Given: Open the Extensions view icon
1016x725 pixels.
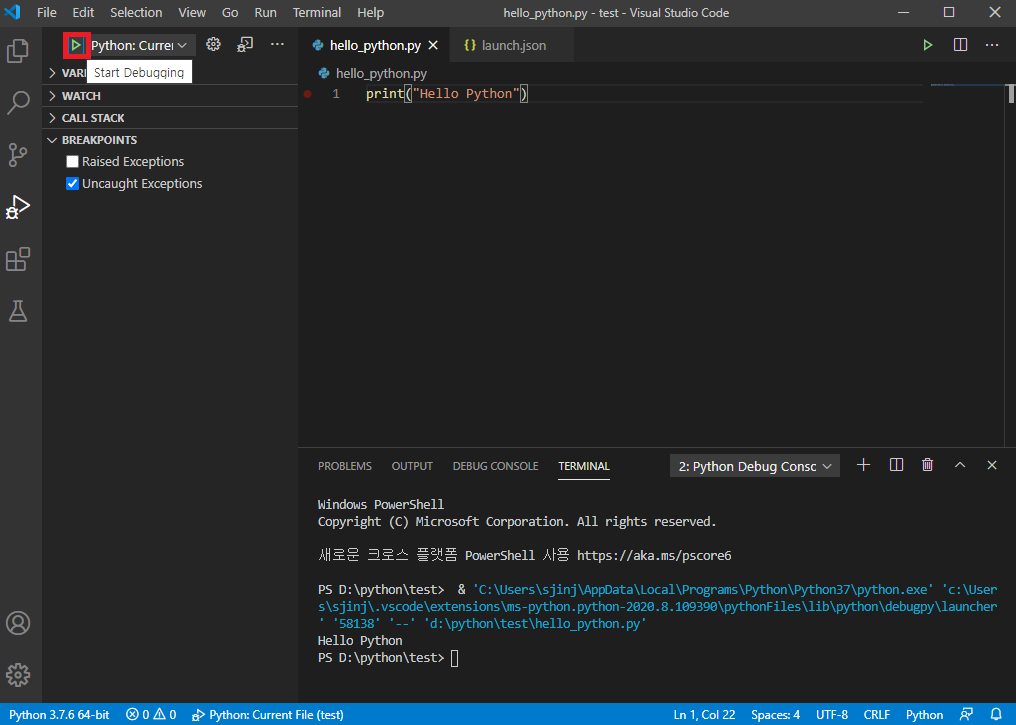Looking at the screenshot, I should coord(18,259).
